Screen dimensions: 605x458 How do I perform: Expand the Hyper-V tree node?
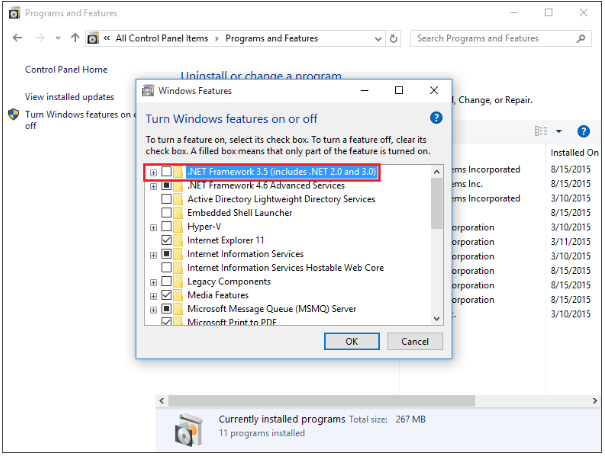153,228
